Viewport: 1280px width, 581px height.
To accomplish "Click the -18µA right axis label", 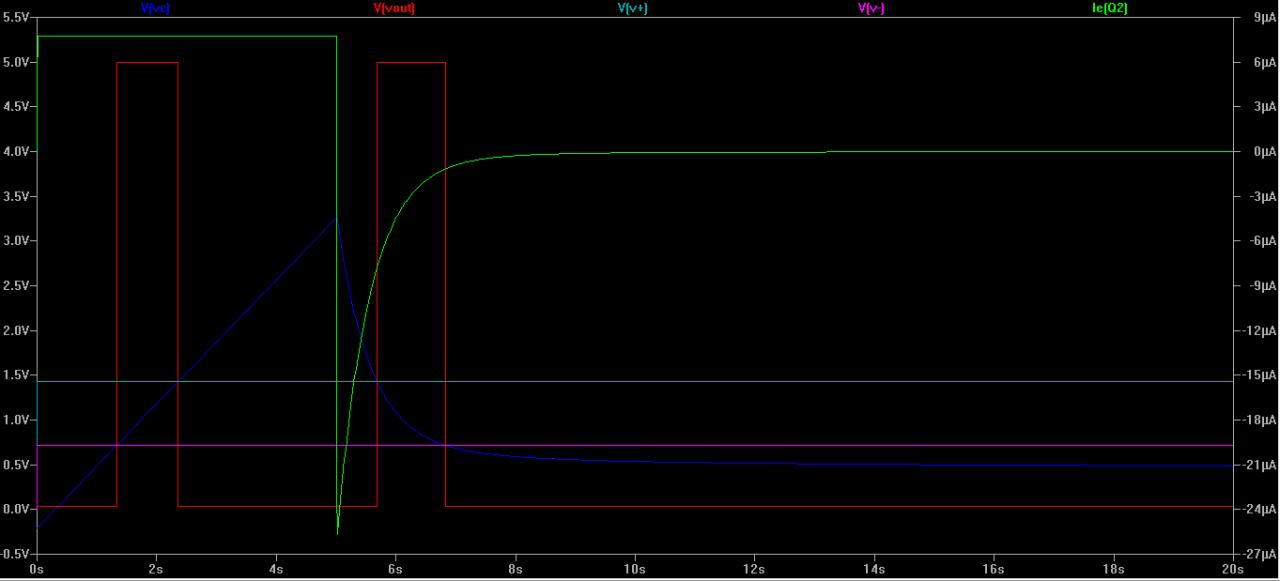I will [x=1260, y=420].
